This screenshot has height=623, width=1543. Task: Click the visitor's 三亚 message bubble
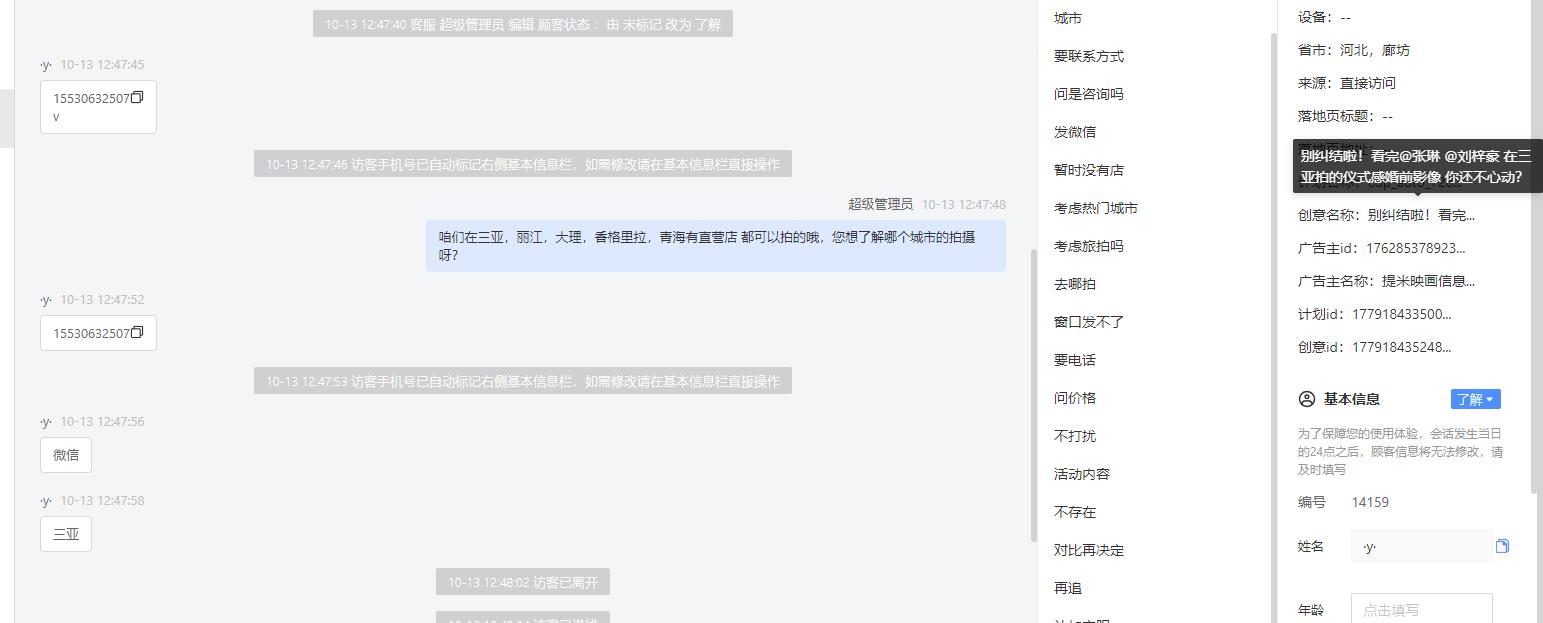pyautogui.click(x=66, y=534)
